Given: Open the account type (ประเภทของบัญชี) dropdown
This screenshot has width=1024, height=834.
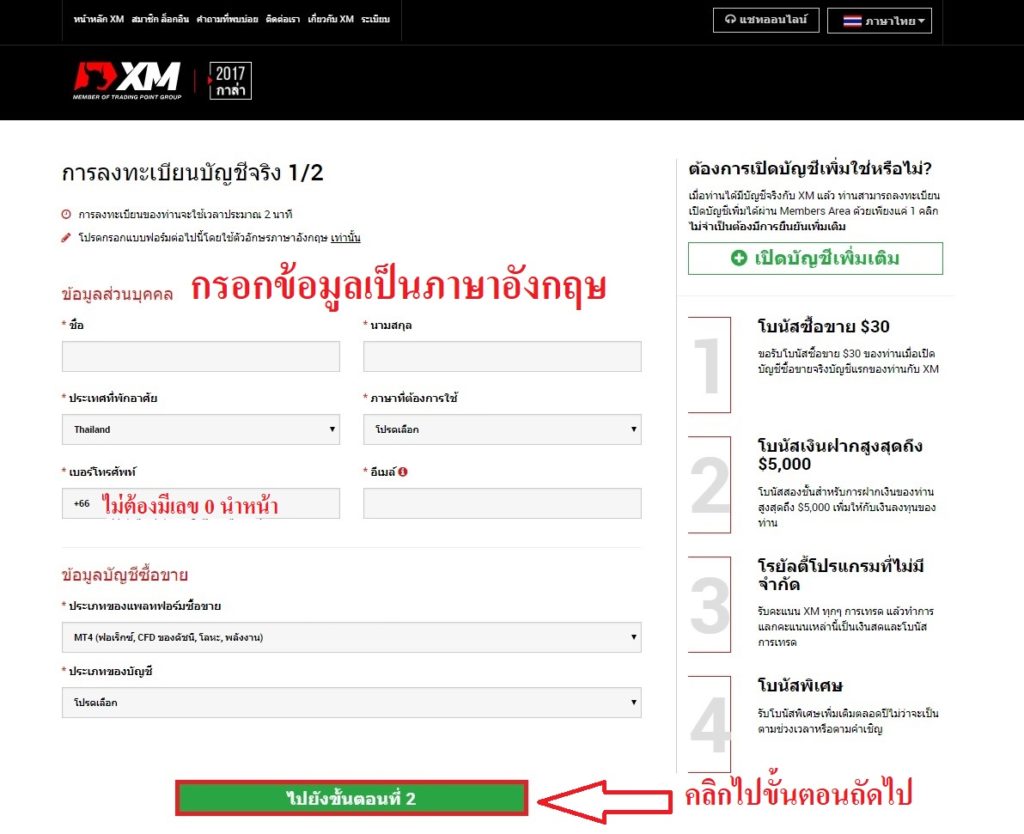Looking at the screenshot, I should pyautogui.click(x=351, y=702).
